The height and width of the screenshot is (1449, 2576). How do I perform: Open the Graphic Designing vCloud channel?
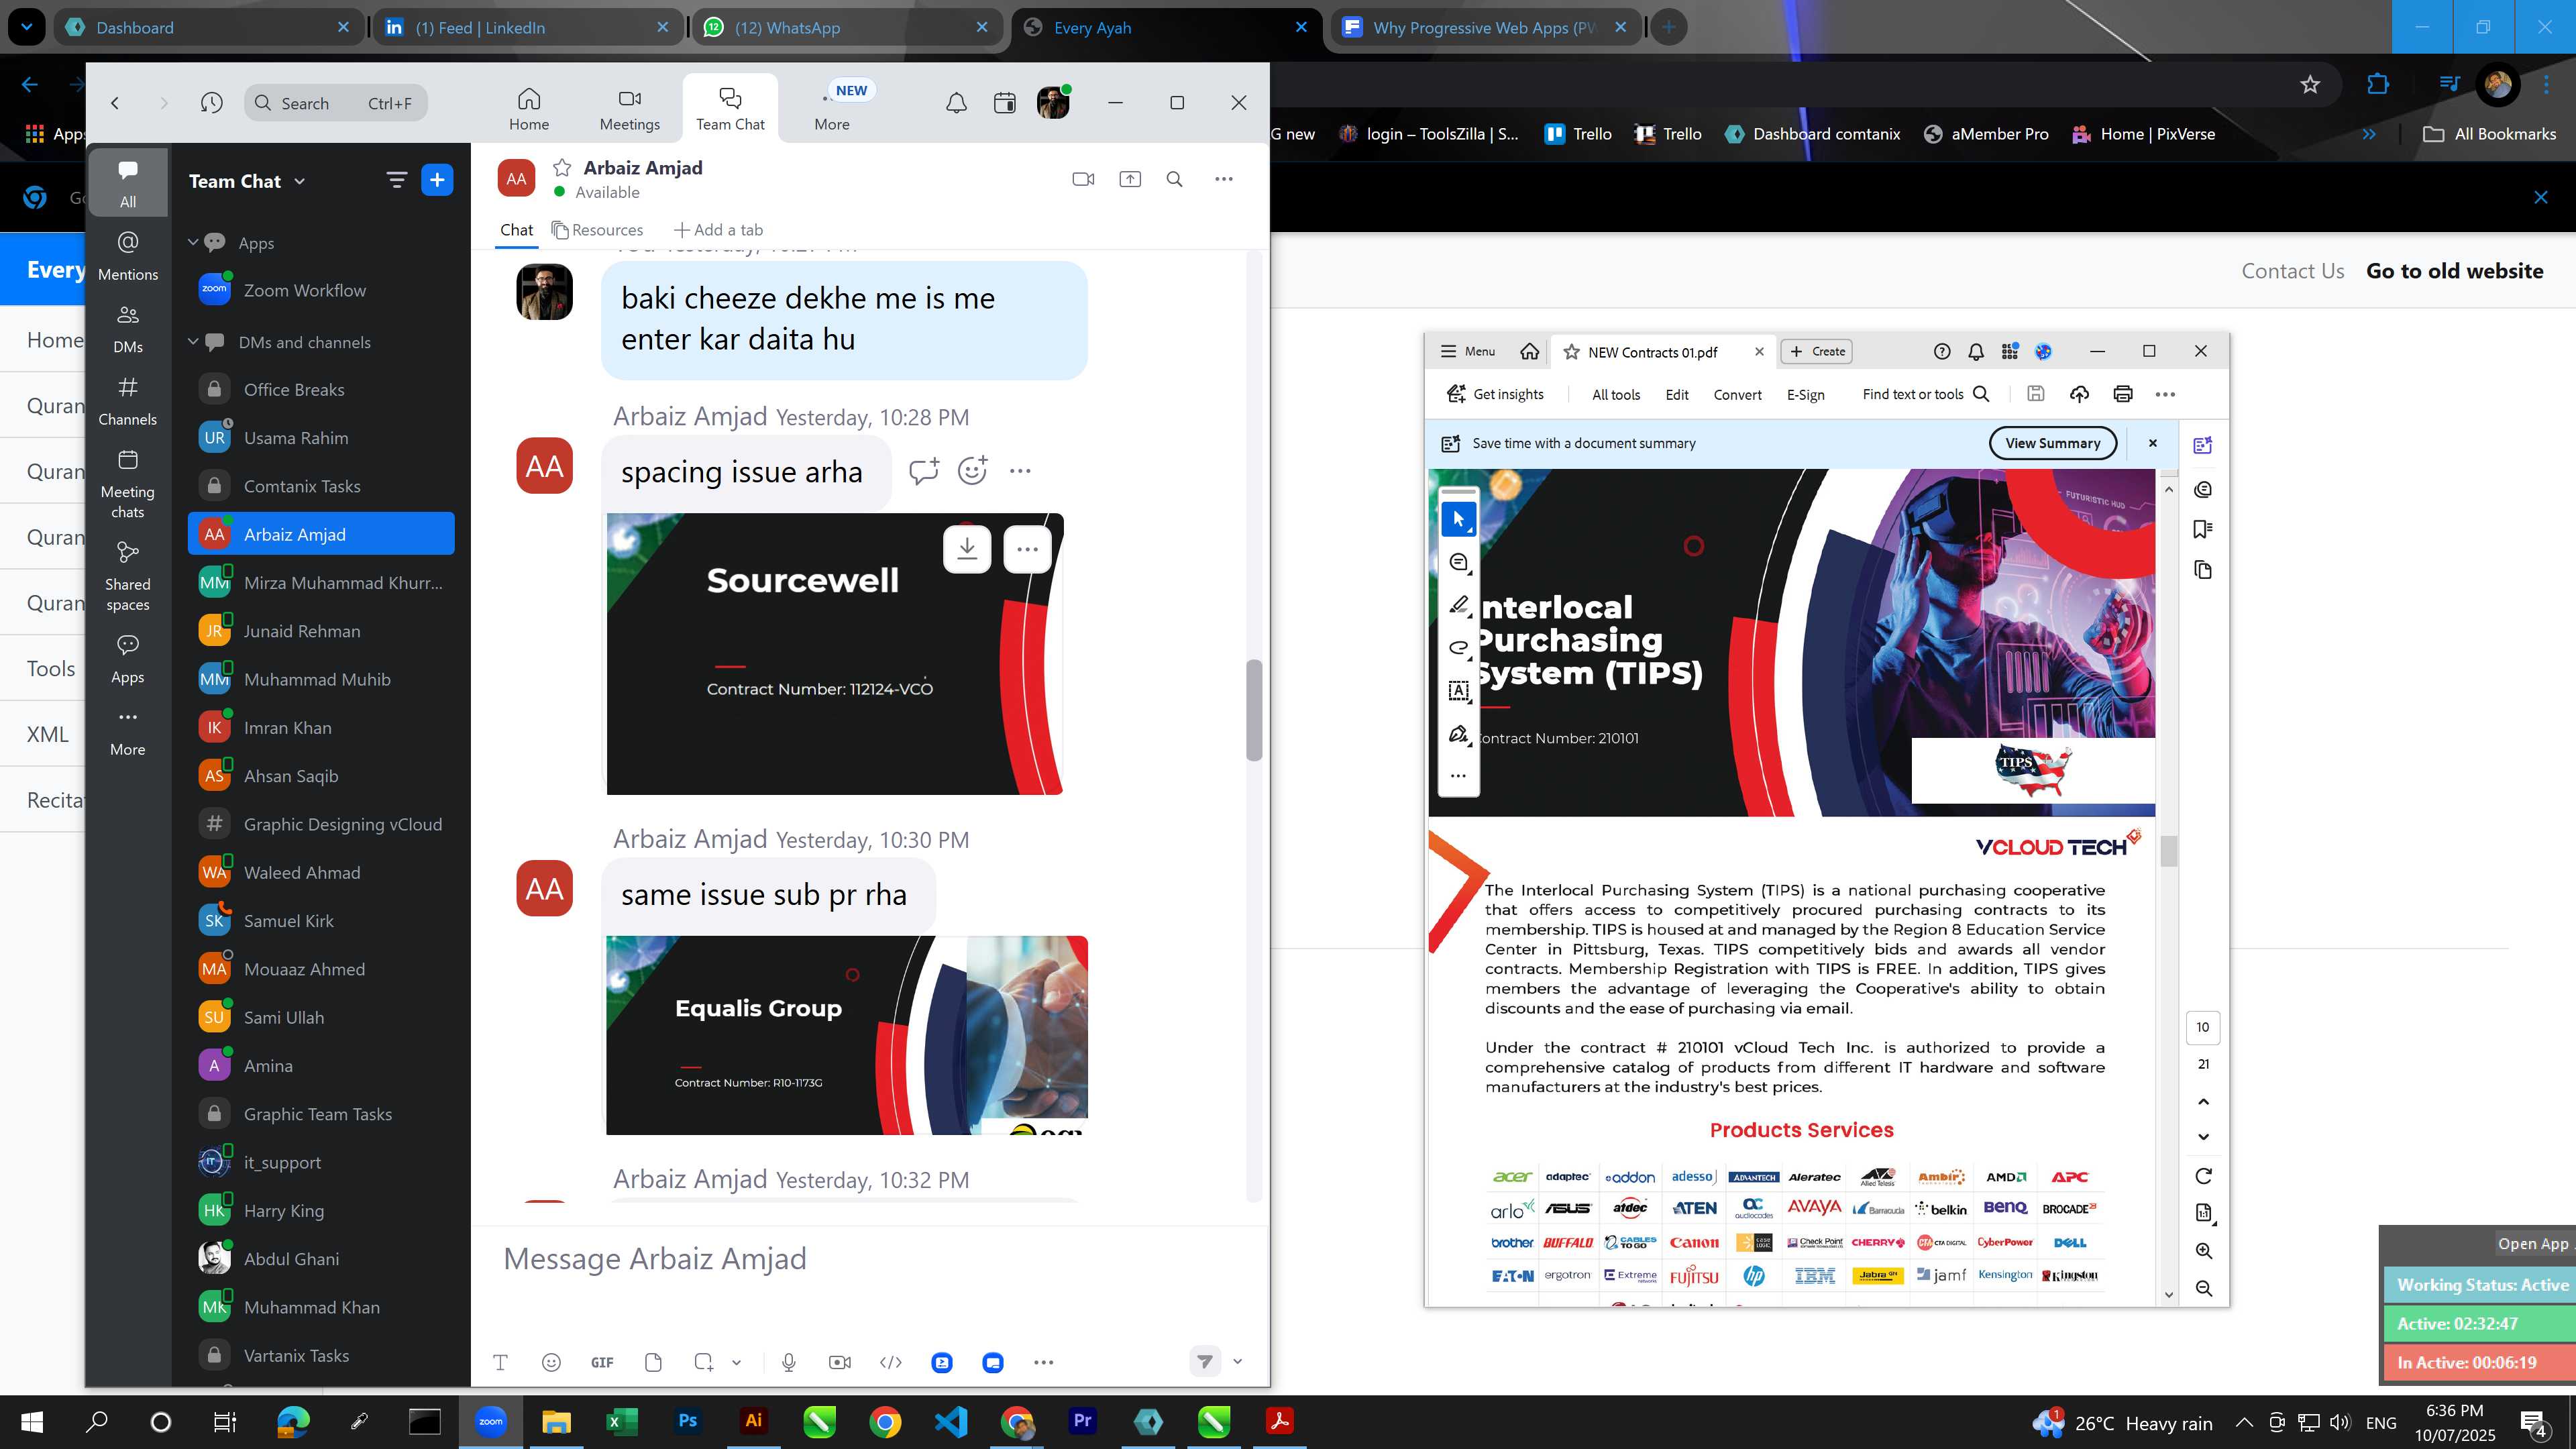point(320,824)
